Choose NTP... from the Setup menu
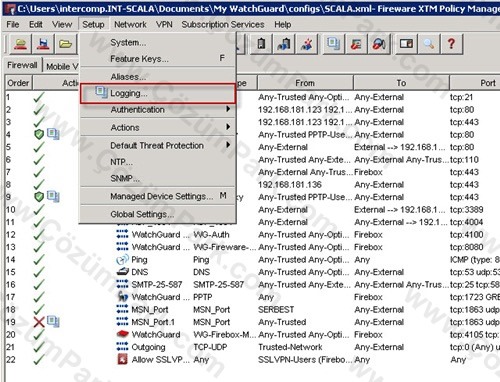The image size is (500, 382). pos(158,162)
